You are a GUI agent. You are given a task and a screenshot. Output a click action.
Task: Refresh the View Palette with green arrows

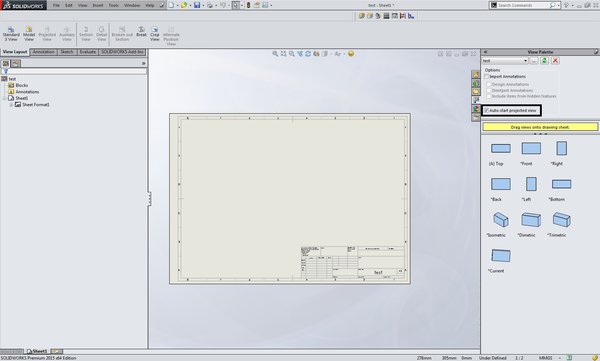544,60
